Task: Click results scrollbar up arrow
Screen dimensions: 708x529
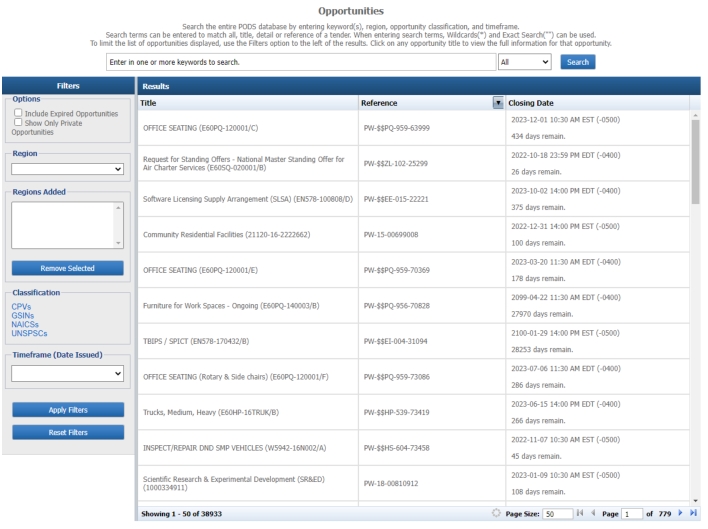Action: (695, 116)
